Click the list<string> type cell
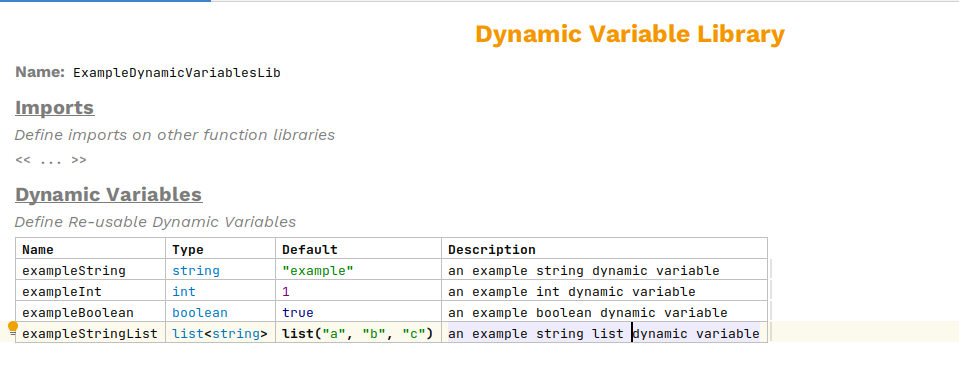The width and height of the screenshot is (959, 366). pos(220,333)
